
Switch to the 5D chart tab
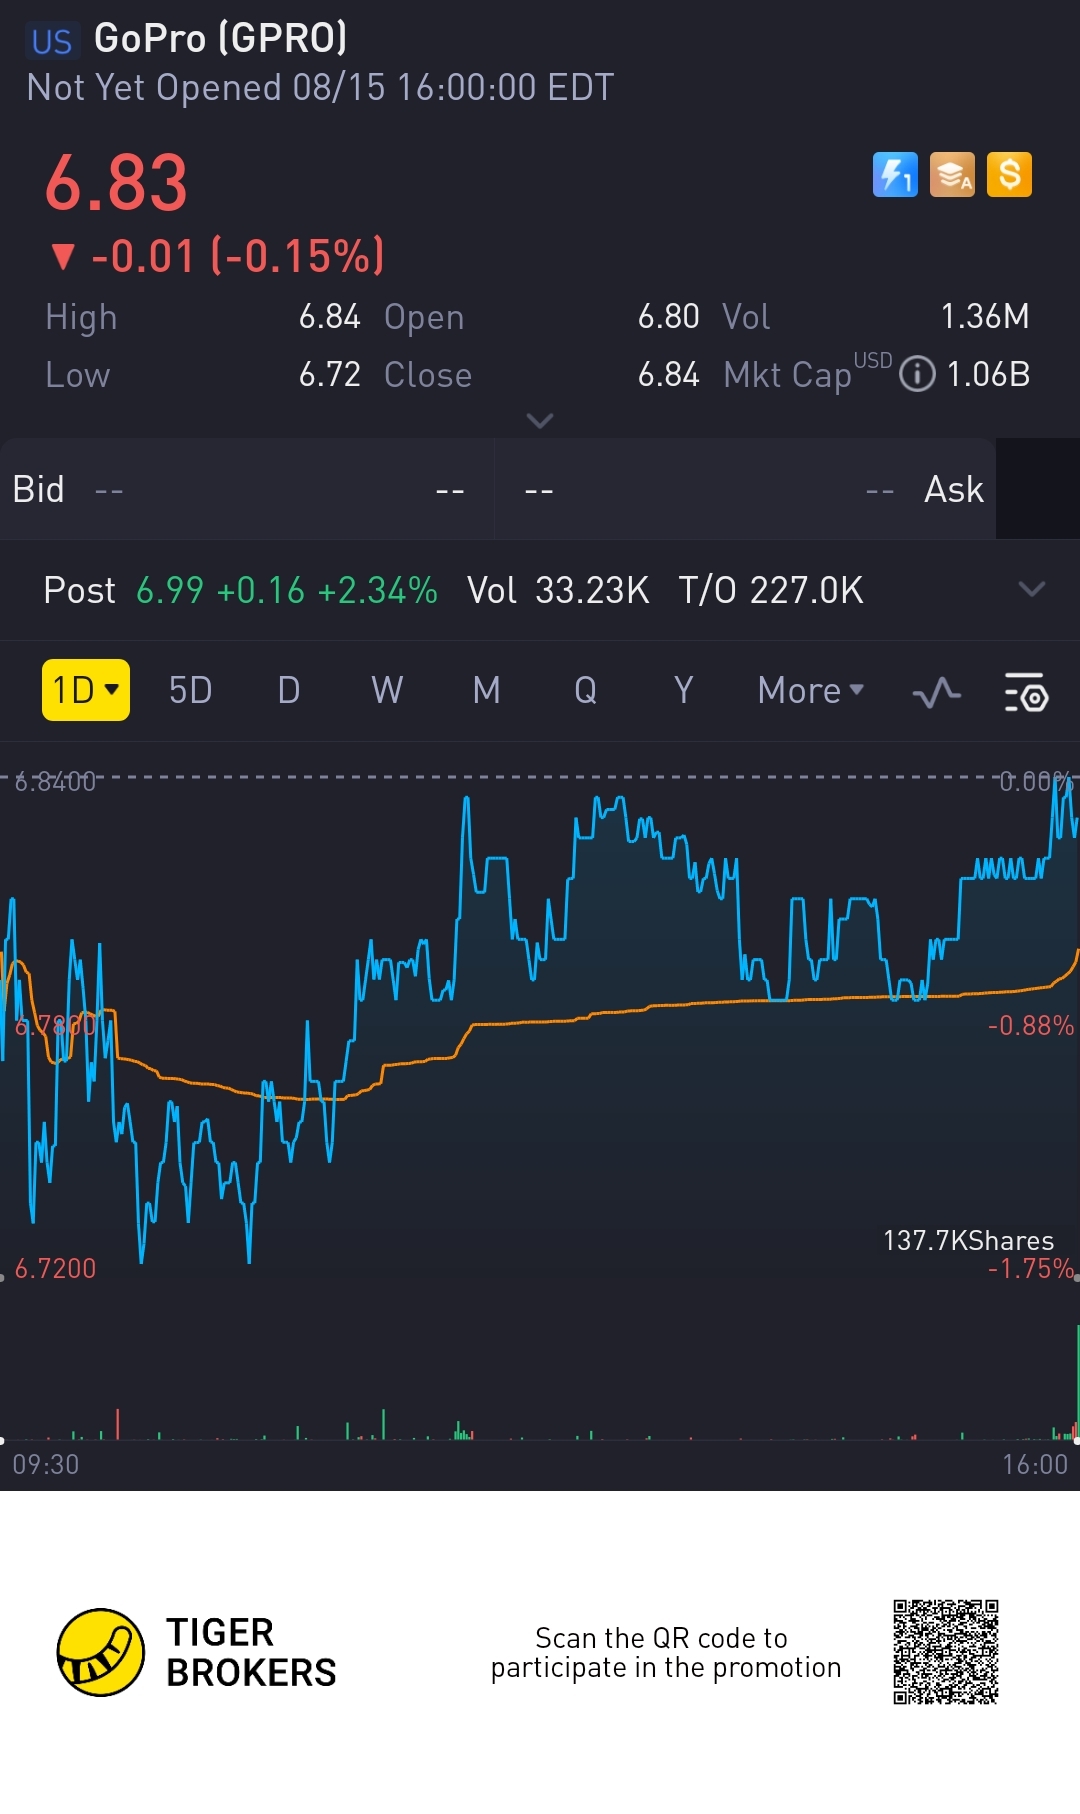coord(190,690)
